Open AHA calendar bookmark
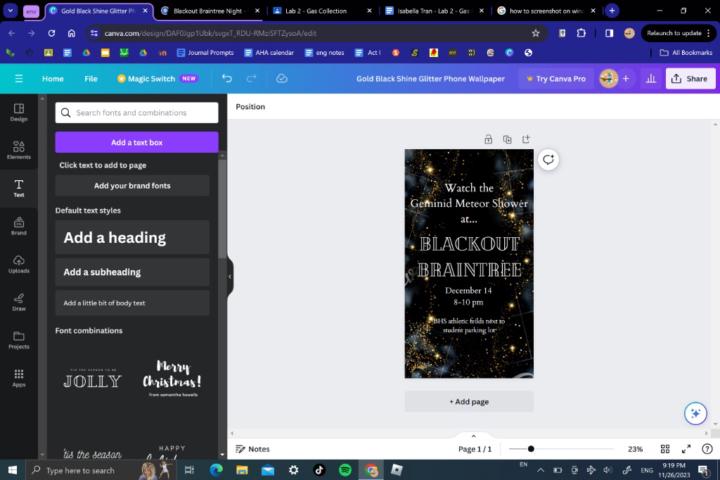 [269, 53]
